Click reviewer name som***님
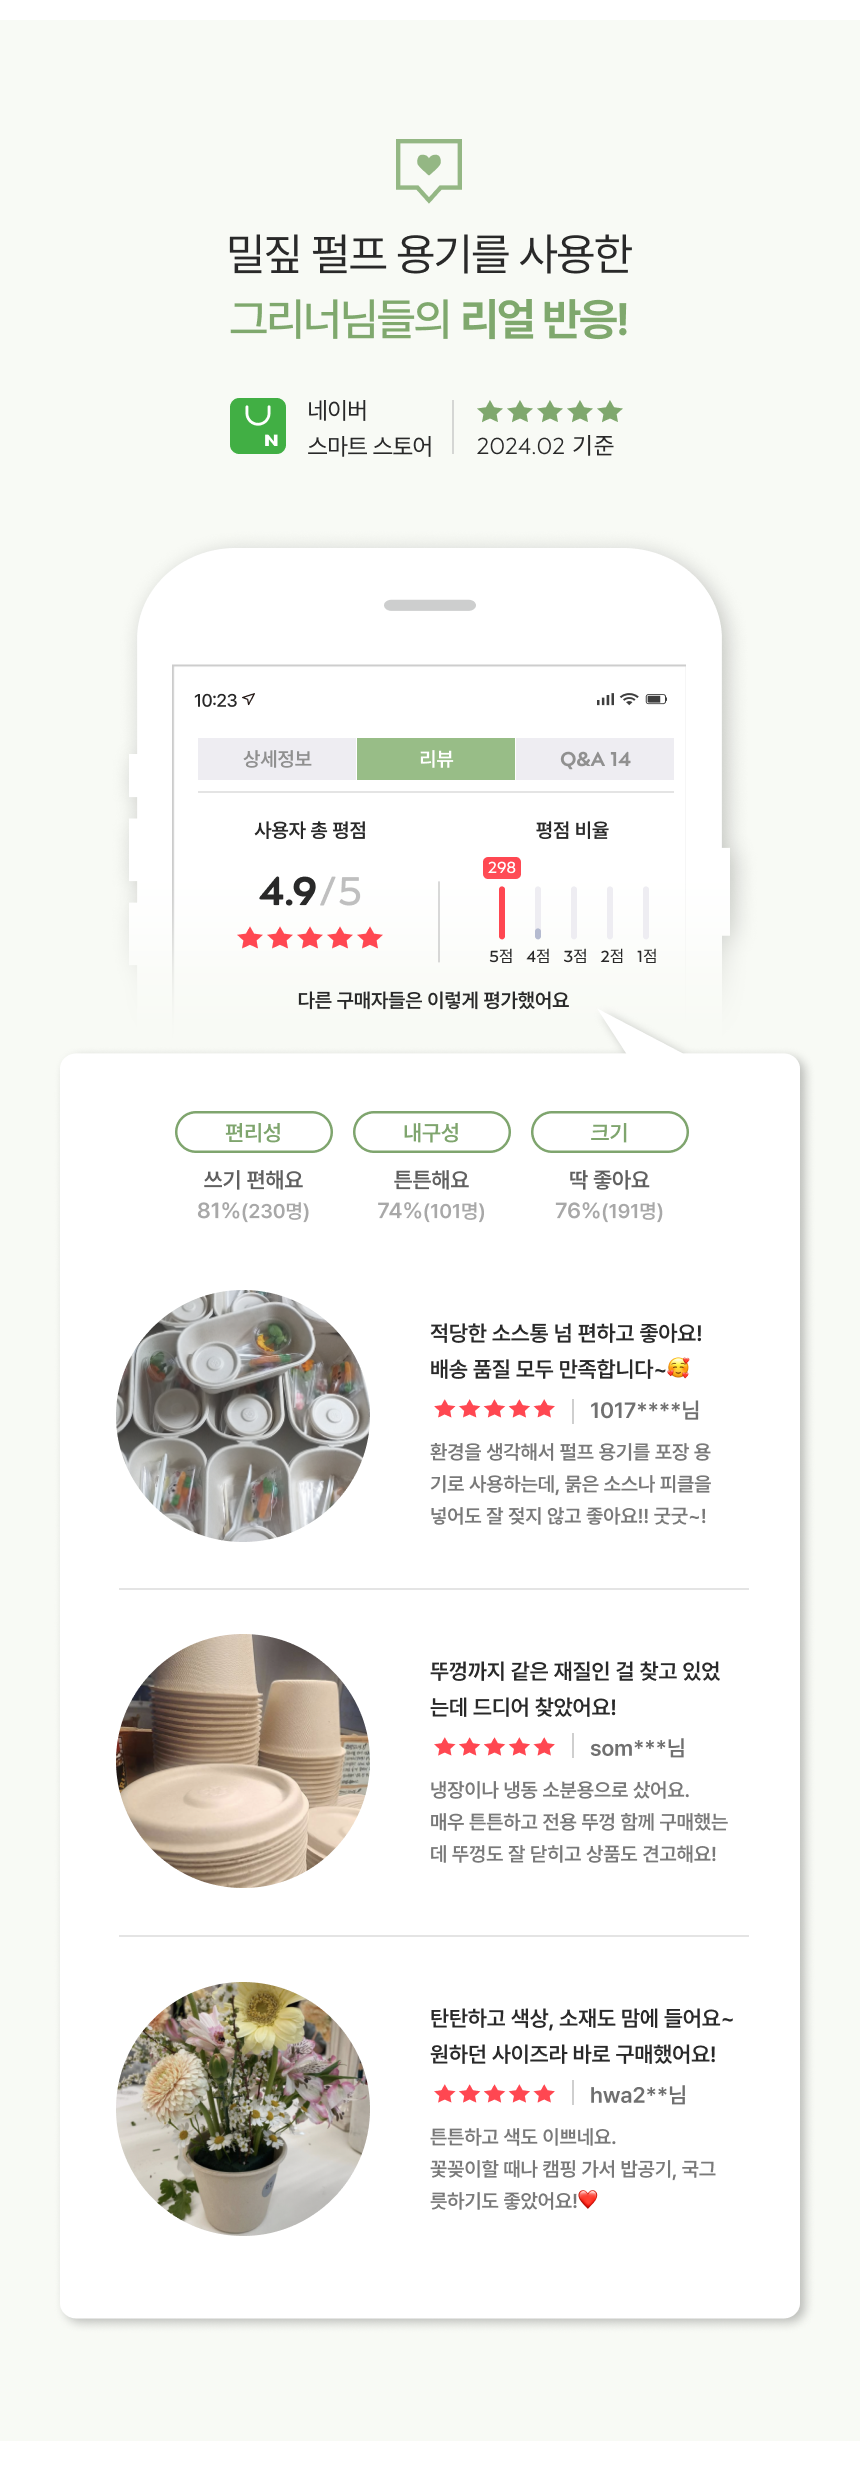The height and width of the screenshot is (2470, 860). pyautogui.click(x=637, y=1748)
